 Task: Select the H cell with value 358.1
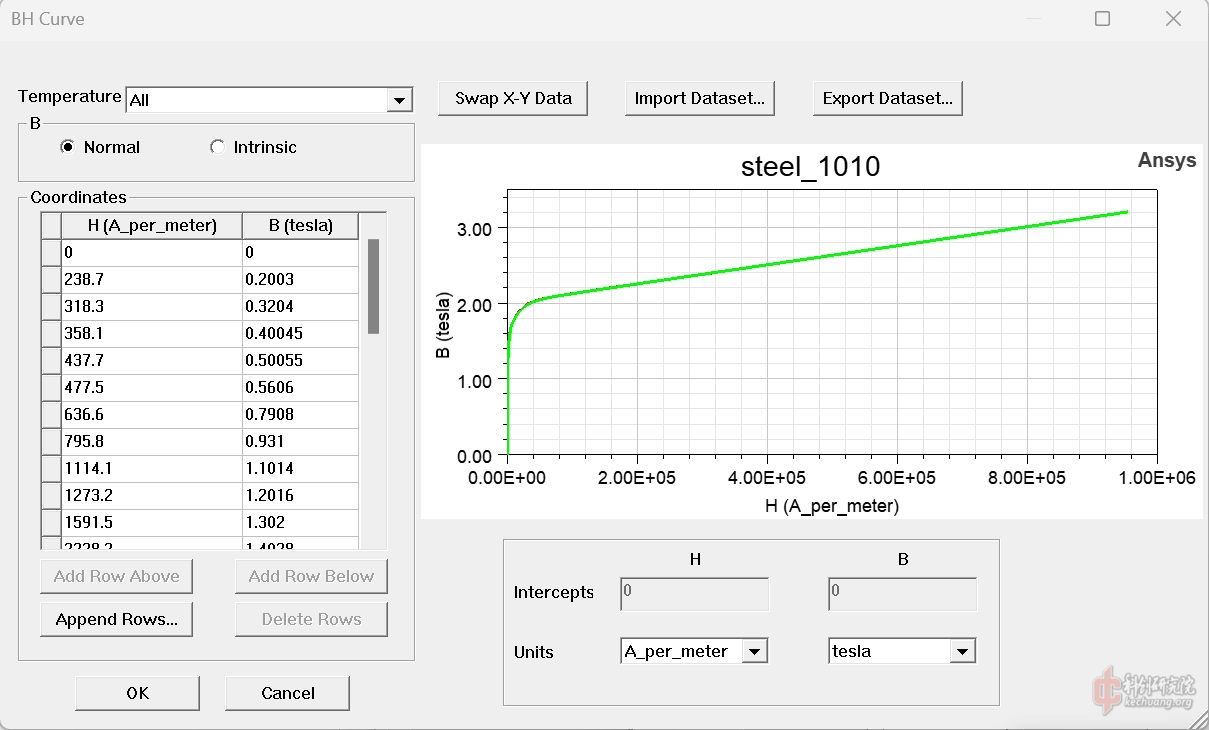point(152,333)
